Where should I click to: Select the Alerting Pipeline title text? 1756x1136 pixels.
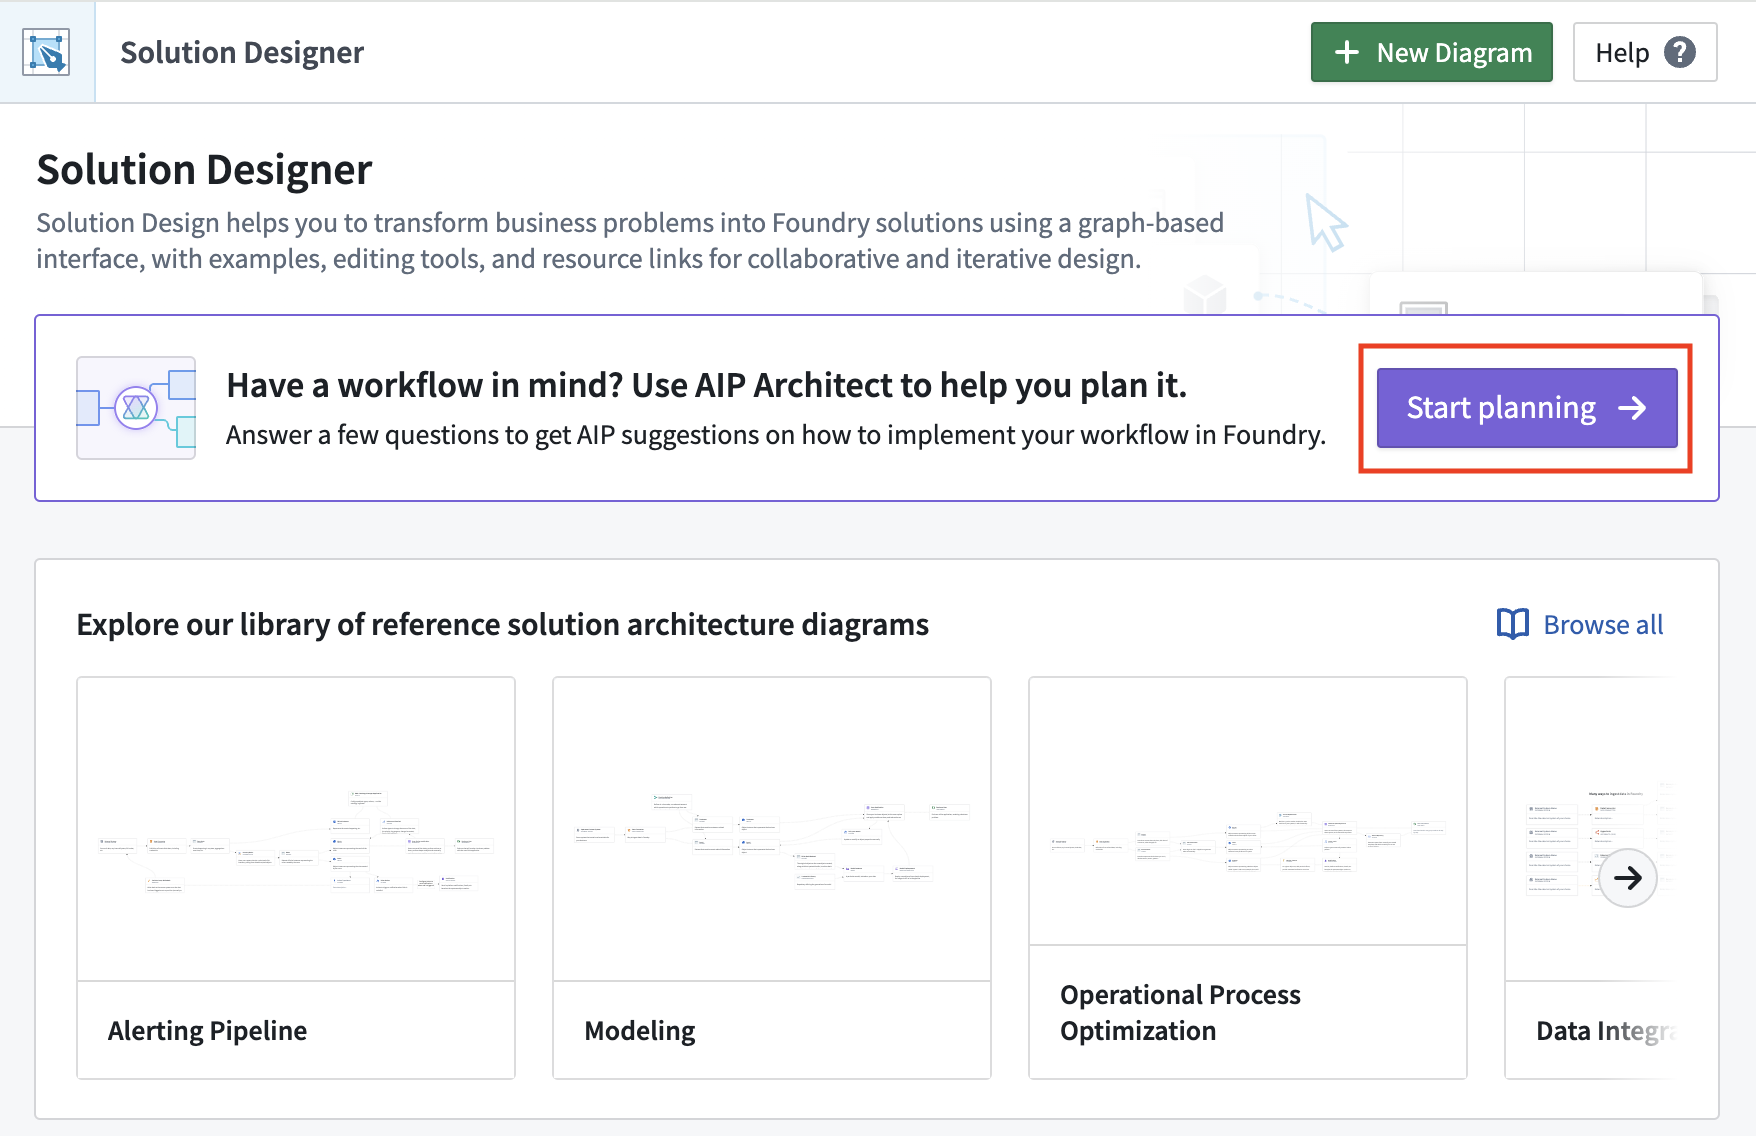click(x=207, y=1030)
